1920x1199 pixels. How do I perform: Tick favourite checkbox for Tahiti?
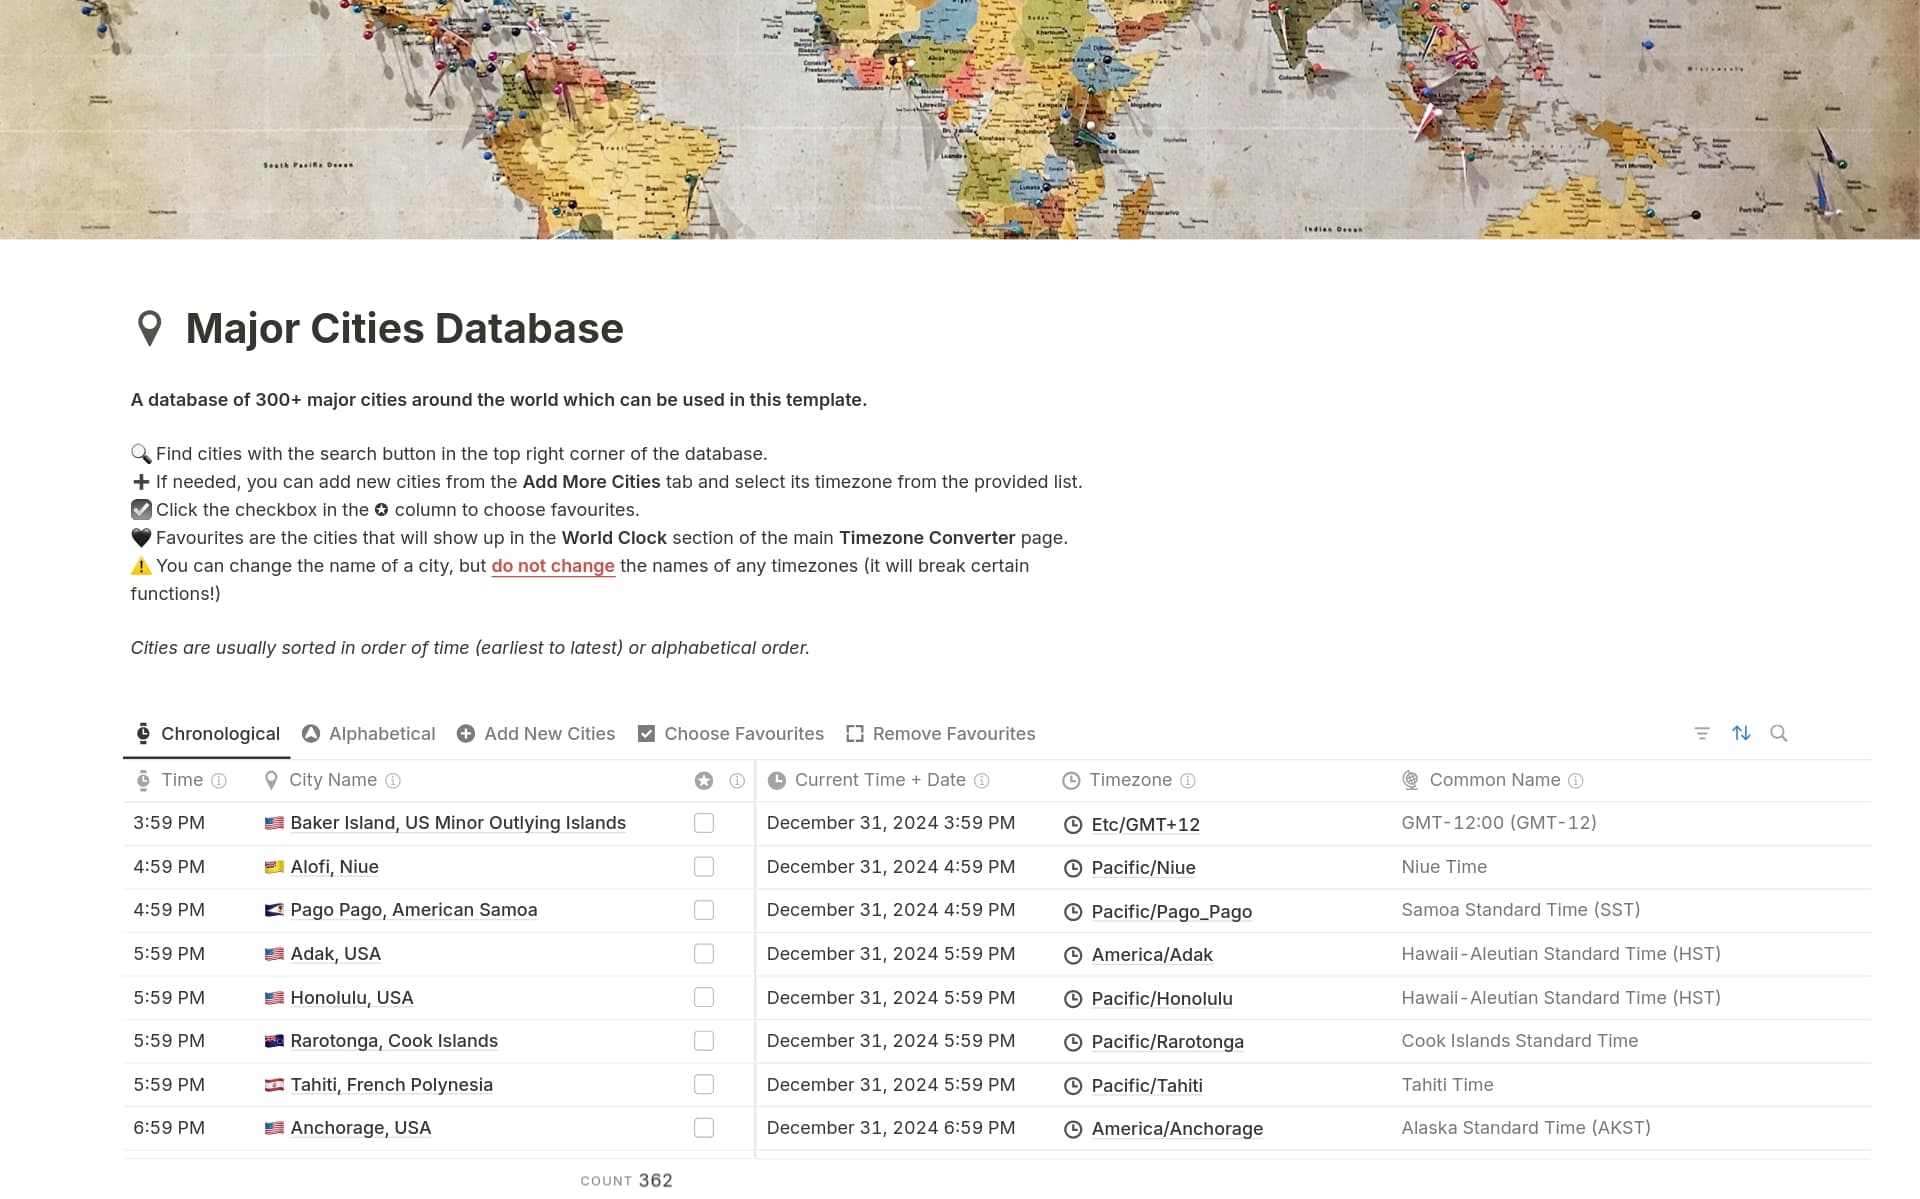tap(704, 1084)
